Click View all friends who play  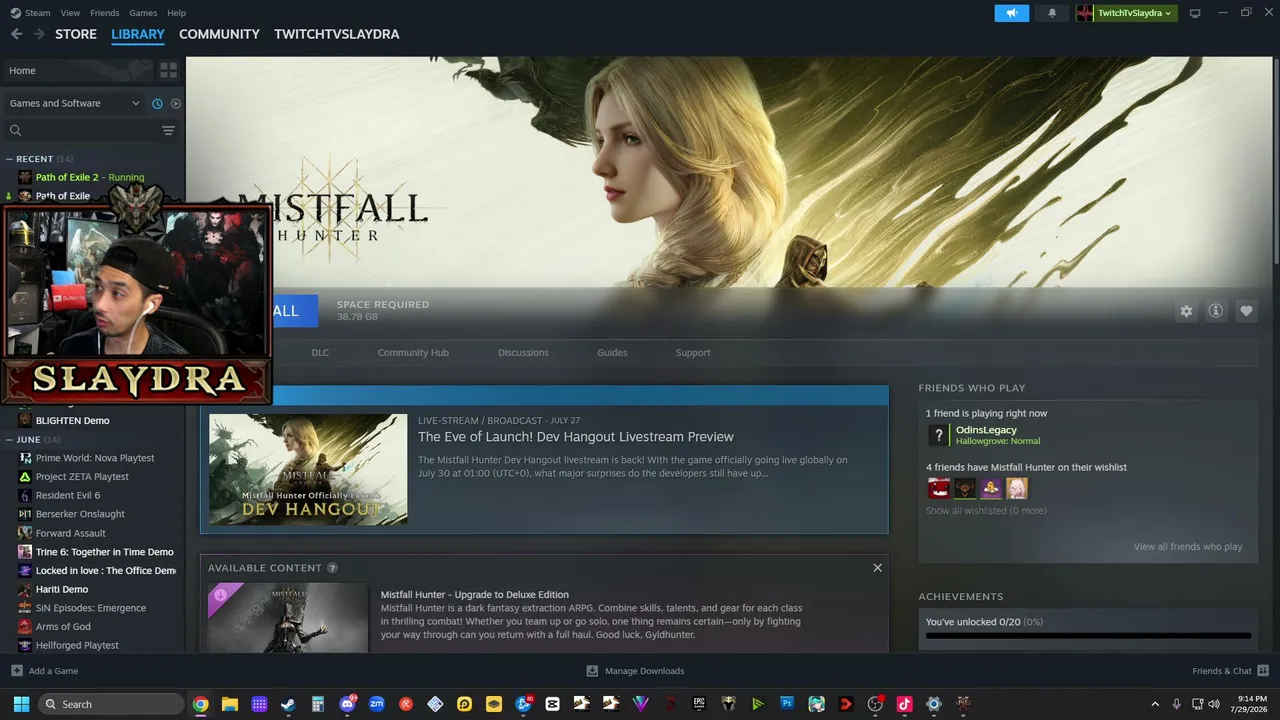[1188, 547]
